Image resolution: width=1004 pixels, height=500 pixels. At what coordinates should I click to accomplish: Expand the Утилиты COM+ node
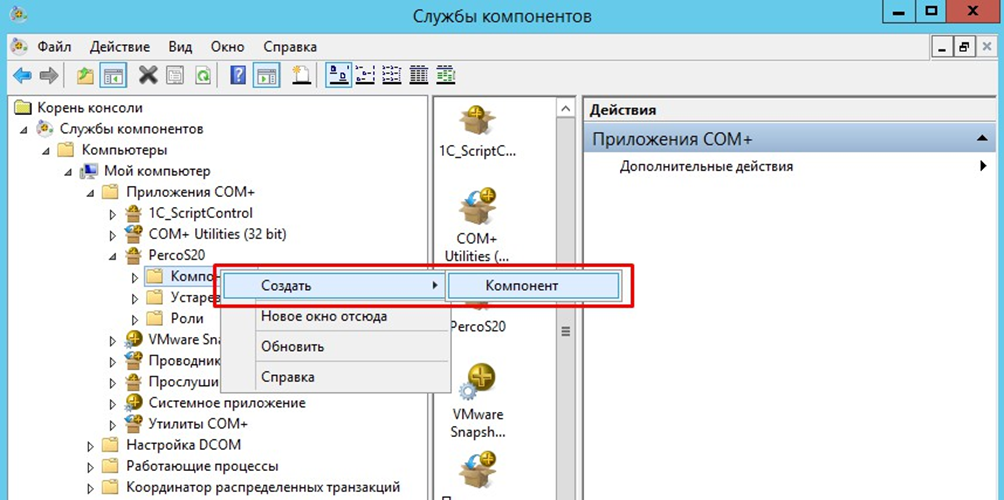pos(113,424)
